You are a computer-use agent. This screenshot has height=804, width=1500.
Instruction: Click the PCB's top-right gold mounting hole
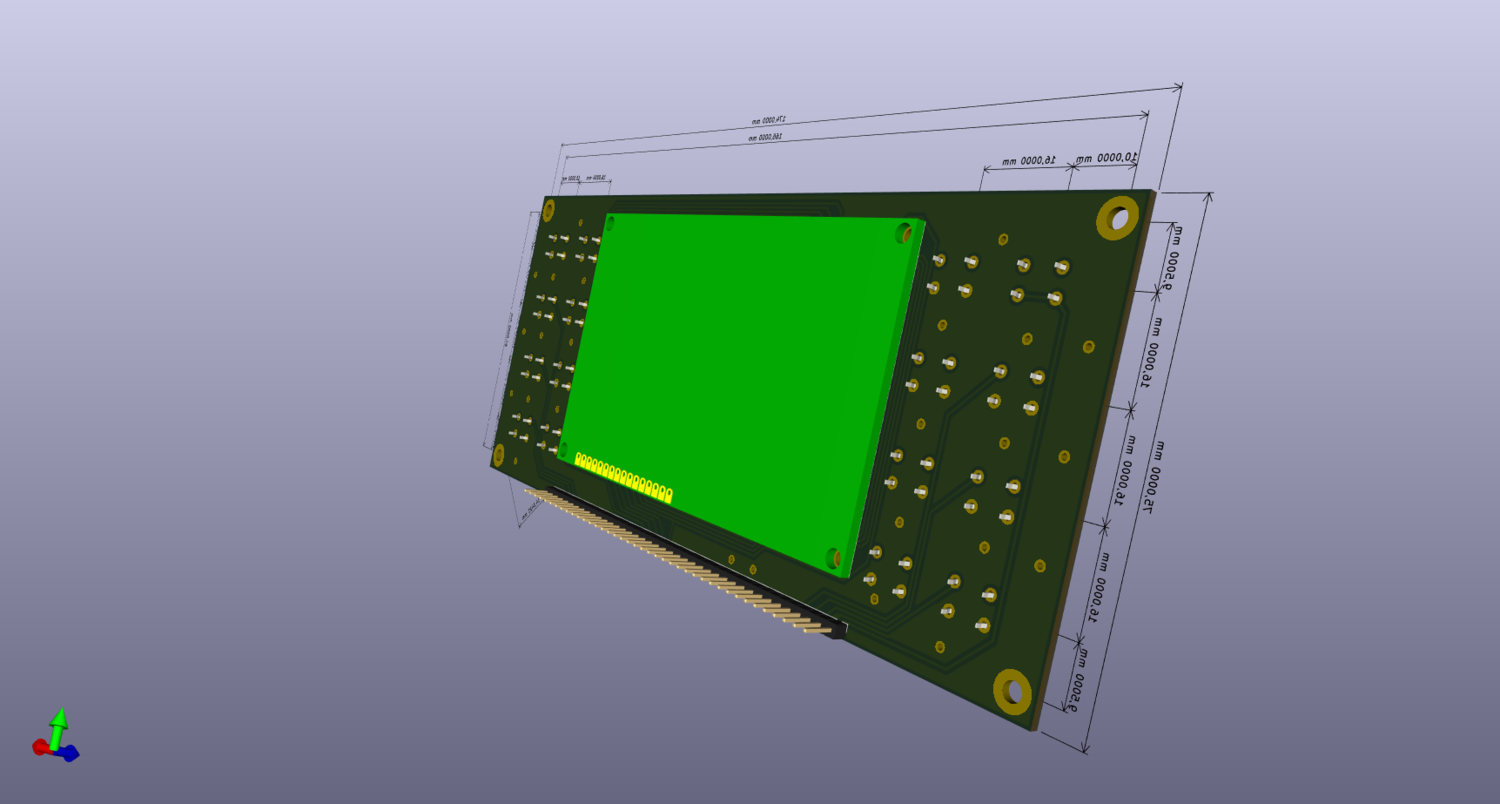point(1117,217)
